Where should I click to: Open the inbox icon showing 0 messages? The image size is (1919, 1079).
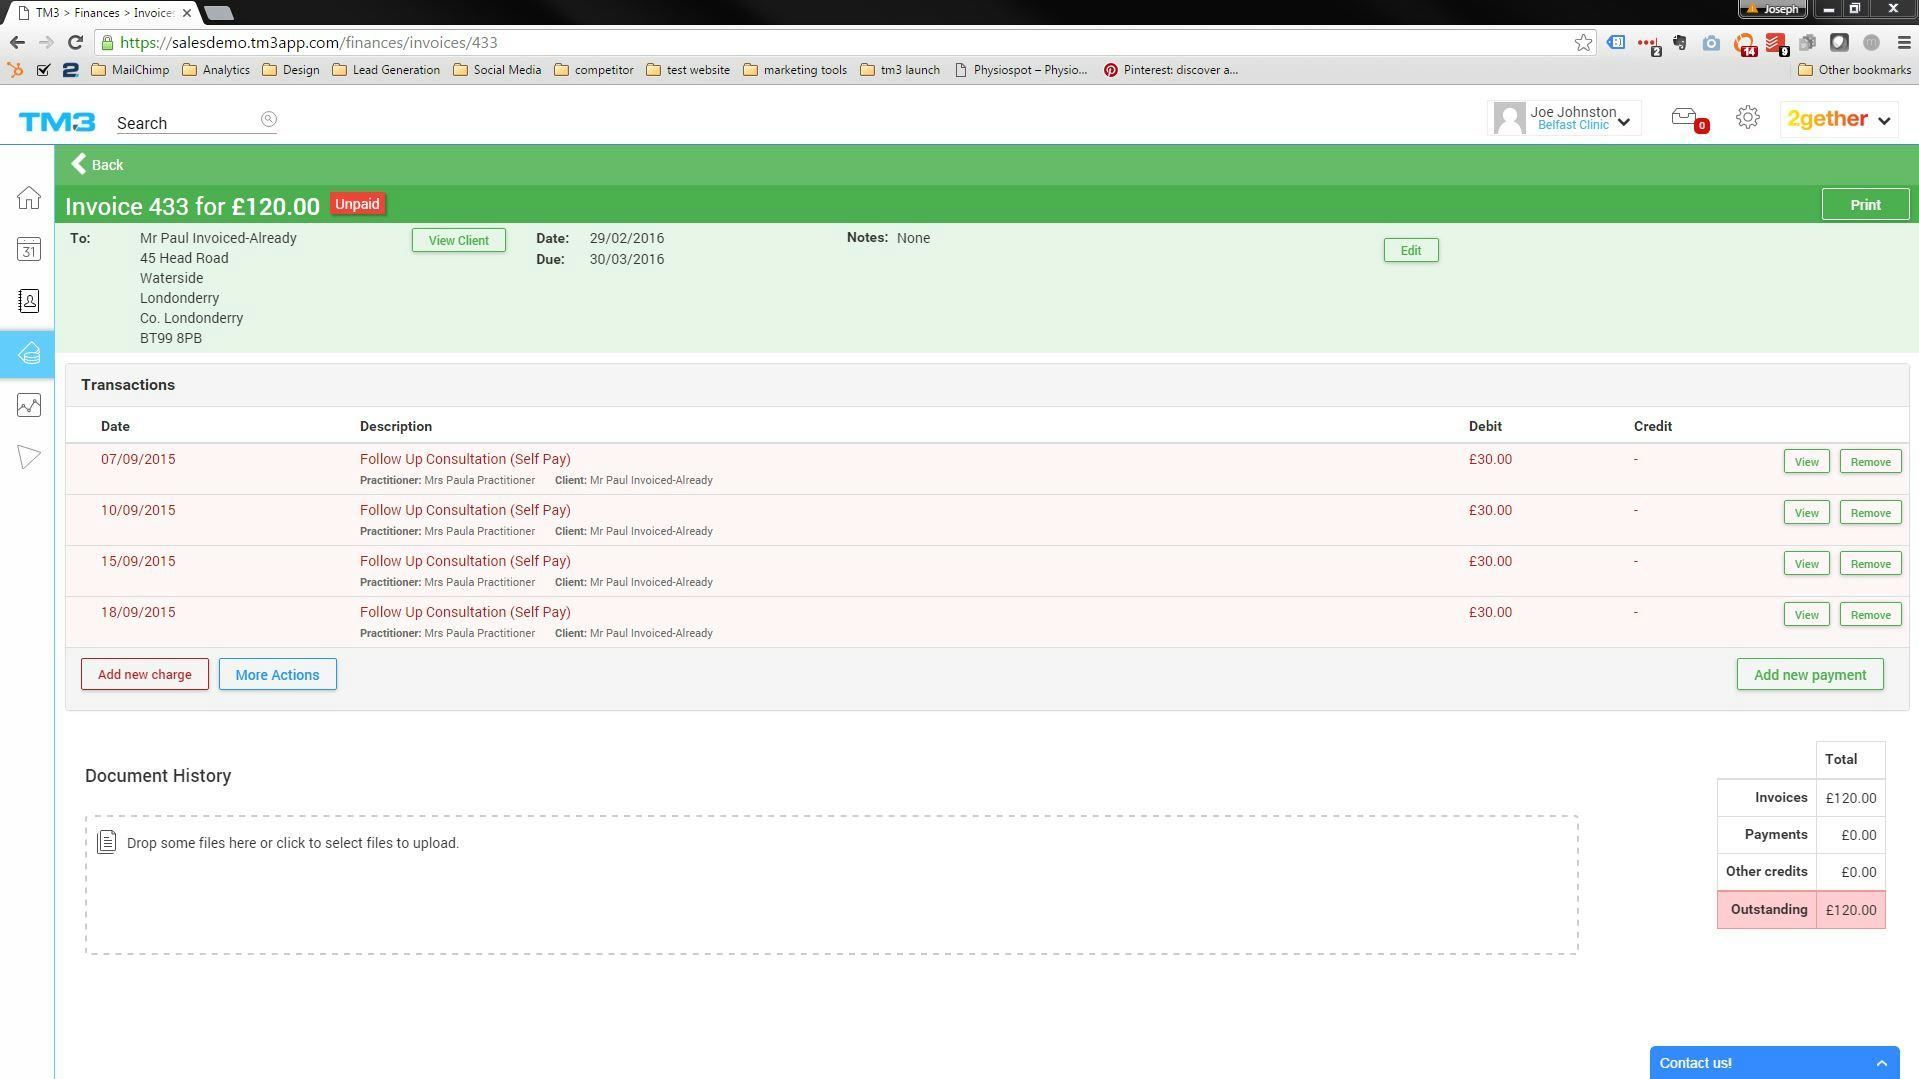1685,117
